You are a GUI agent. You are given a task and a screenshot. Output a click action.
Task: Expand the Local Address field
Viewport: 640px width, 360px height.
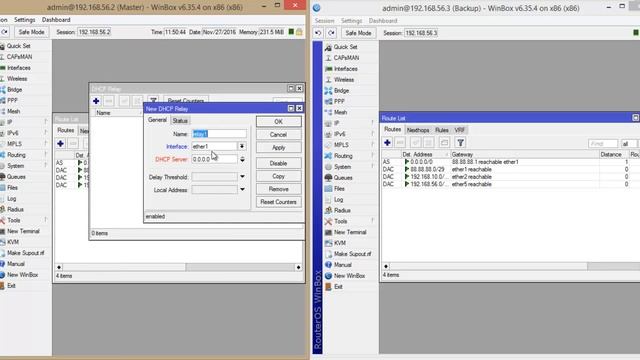pos(242,189)
